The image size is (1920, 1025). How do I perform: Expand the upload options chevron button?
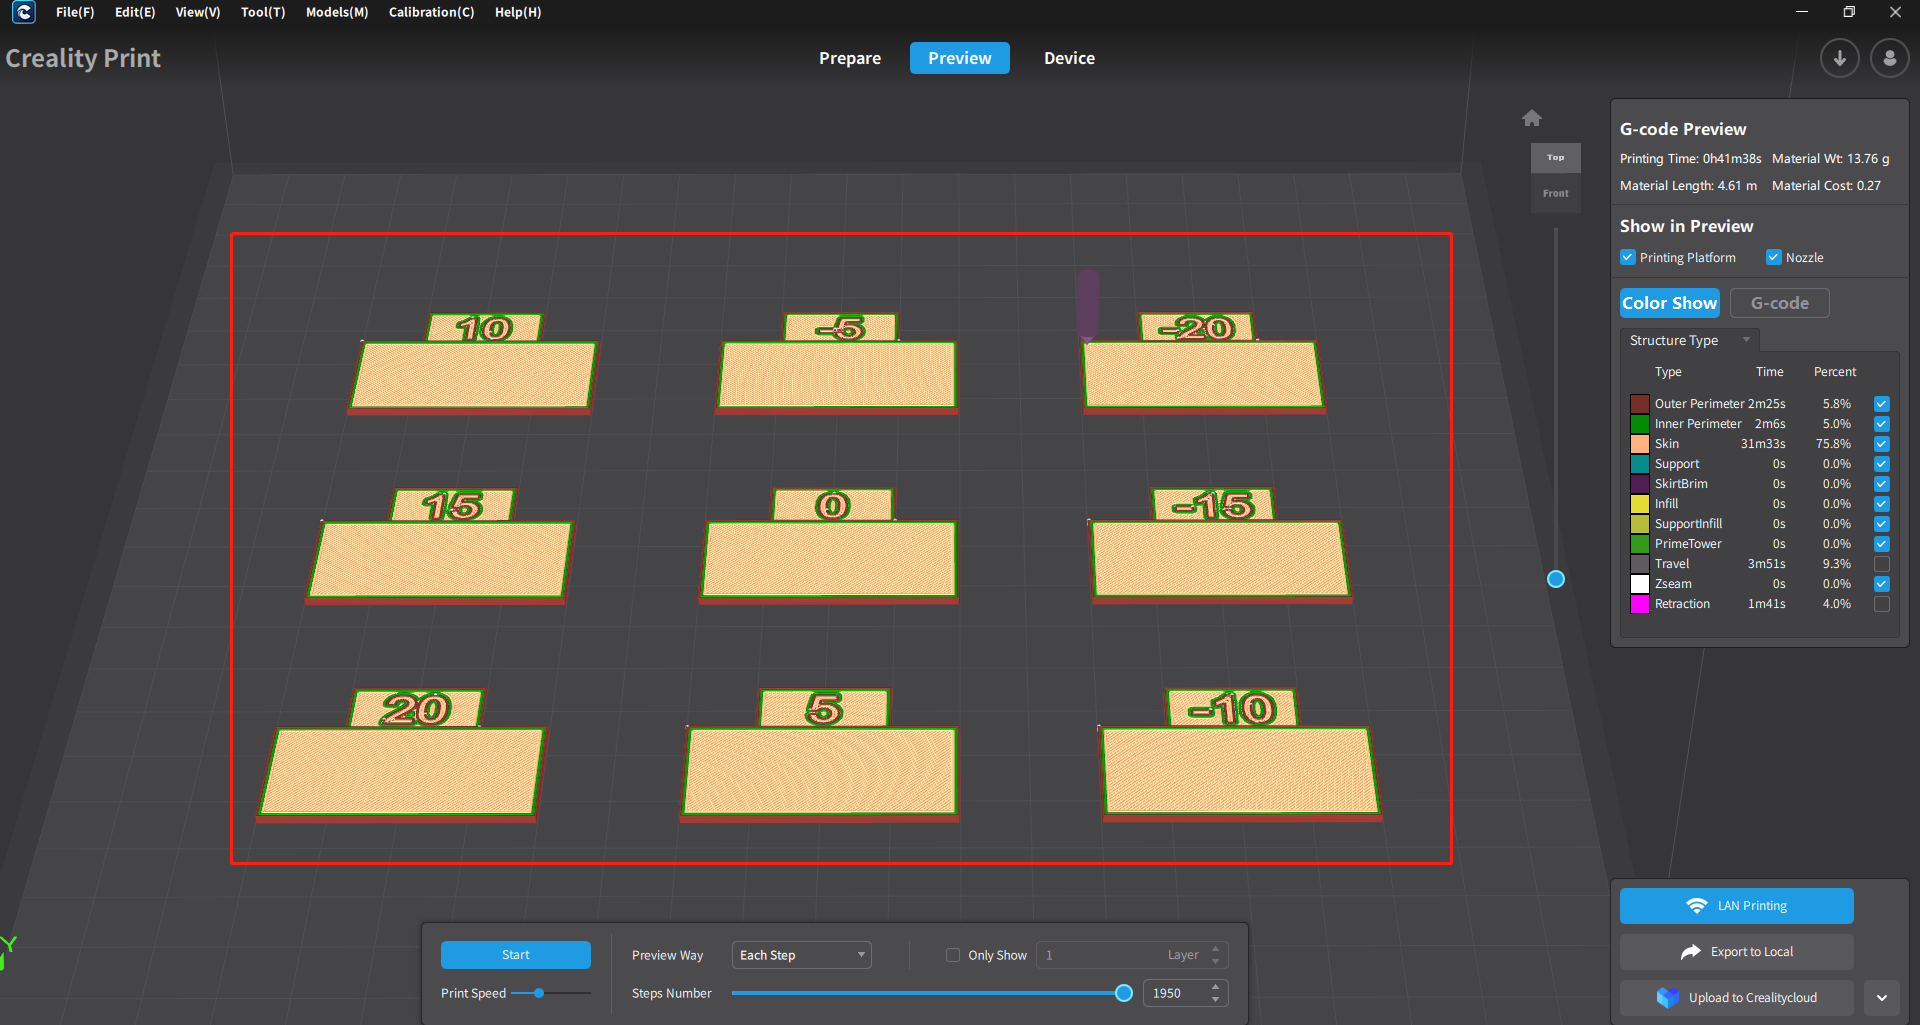point(1882,998)
